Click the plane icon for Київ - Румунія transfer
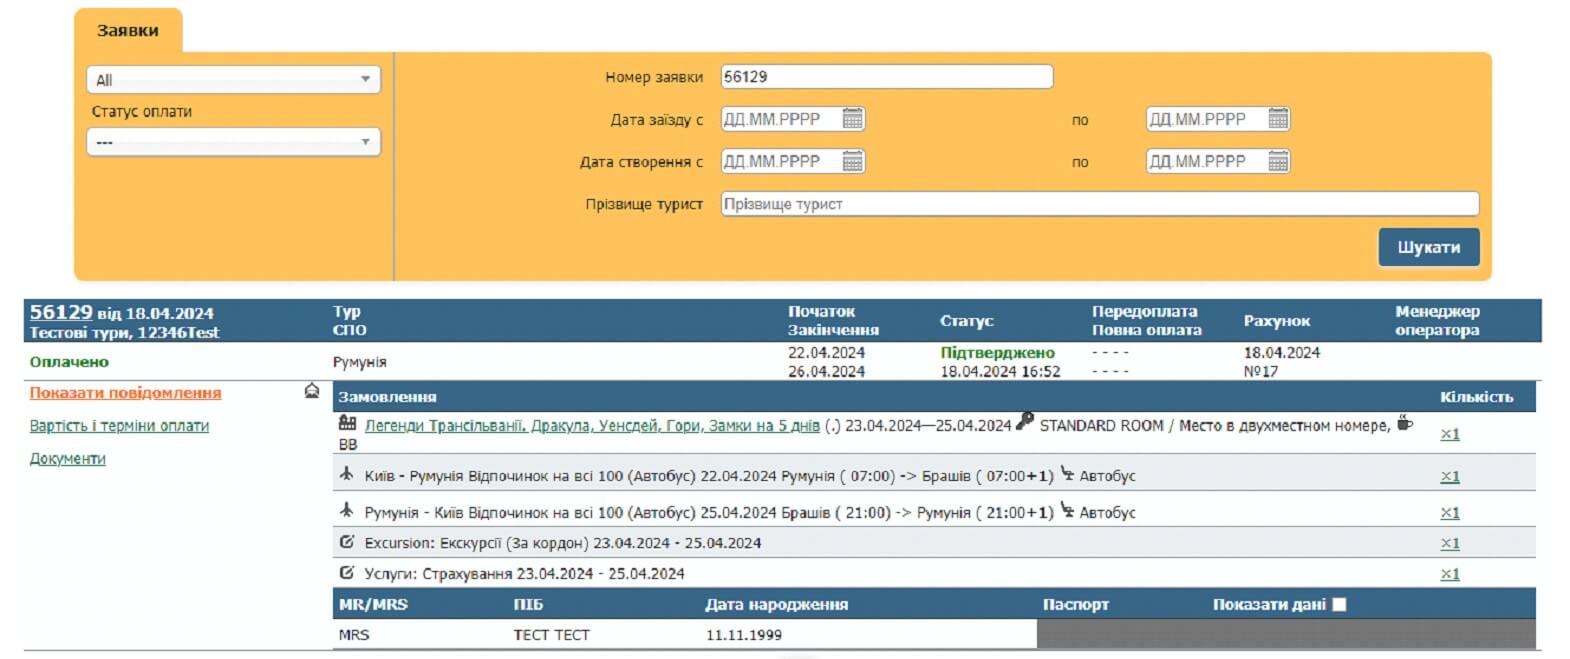The width and height of the screenshot is (1570, 659). [x=347, y=474]
